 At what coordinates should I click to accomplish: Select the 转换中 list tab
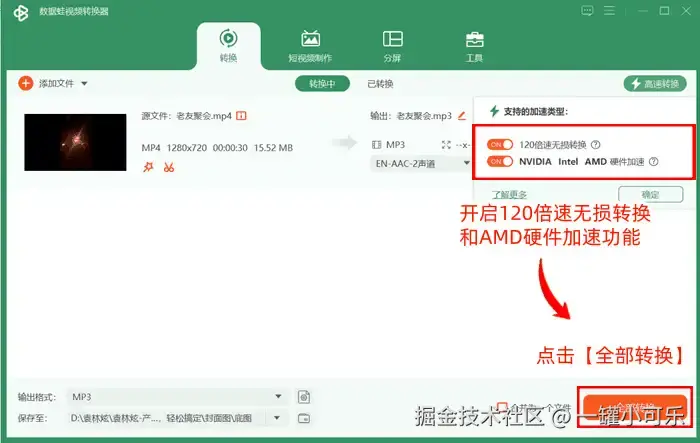[322, 84]
